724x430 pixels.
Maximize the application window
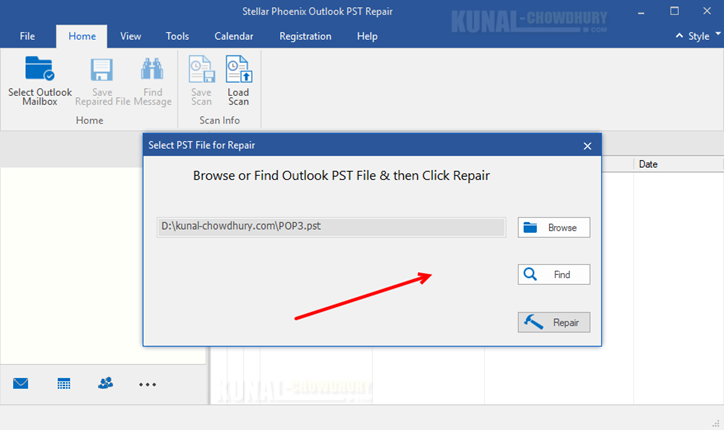click(x=674, y=11)
